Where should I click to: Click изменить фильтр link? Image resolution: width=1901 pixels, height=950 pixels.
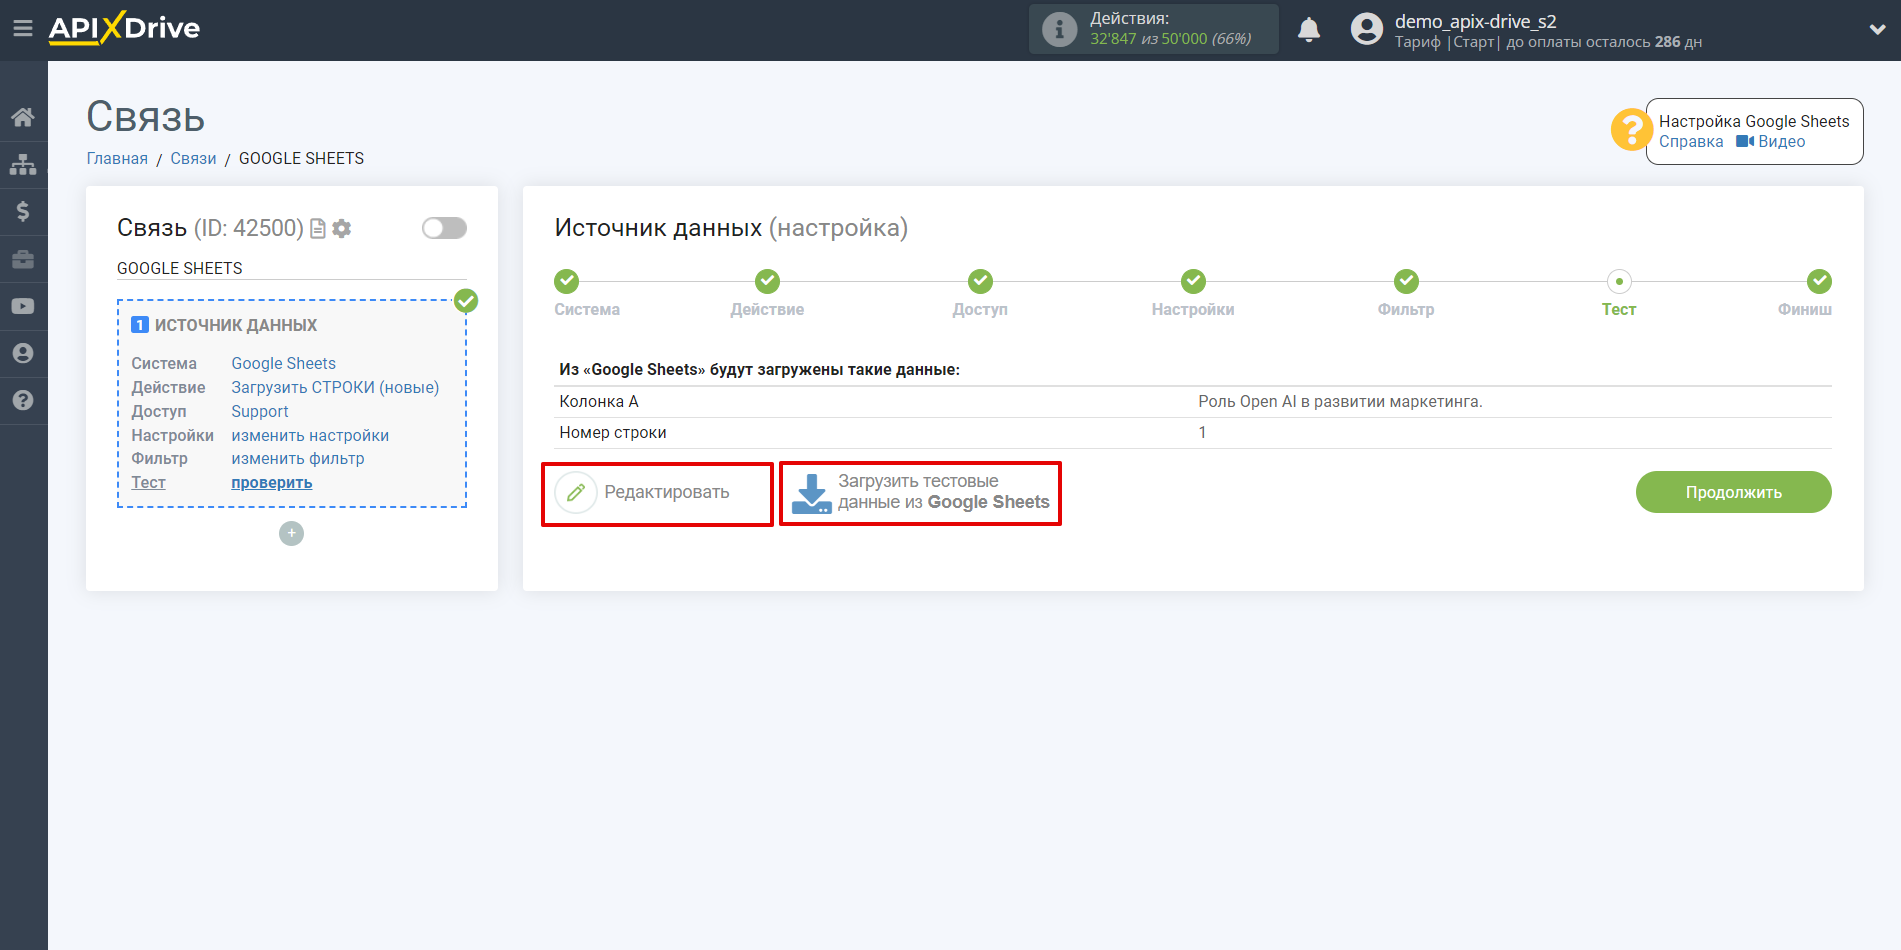298,458
